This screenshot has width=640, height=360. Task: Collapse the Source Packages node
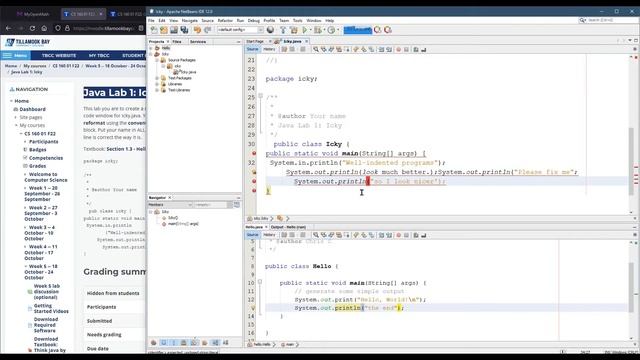(x=157, y=60)
